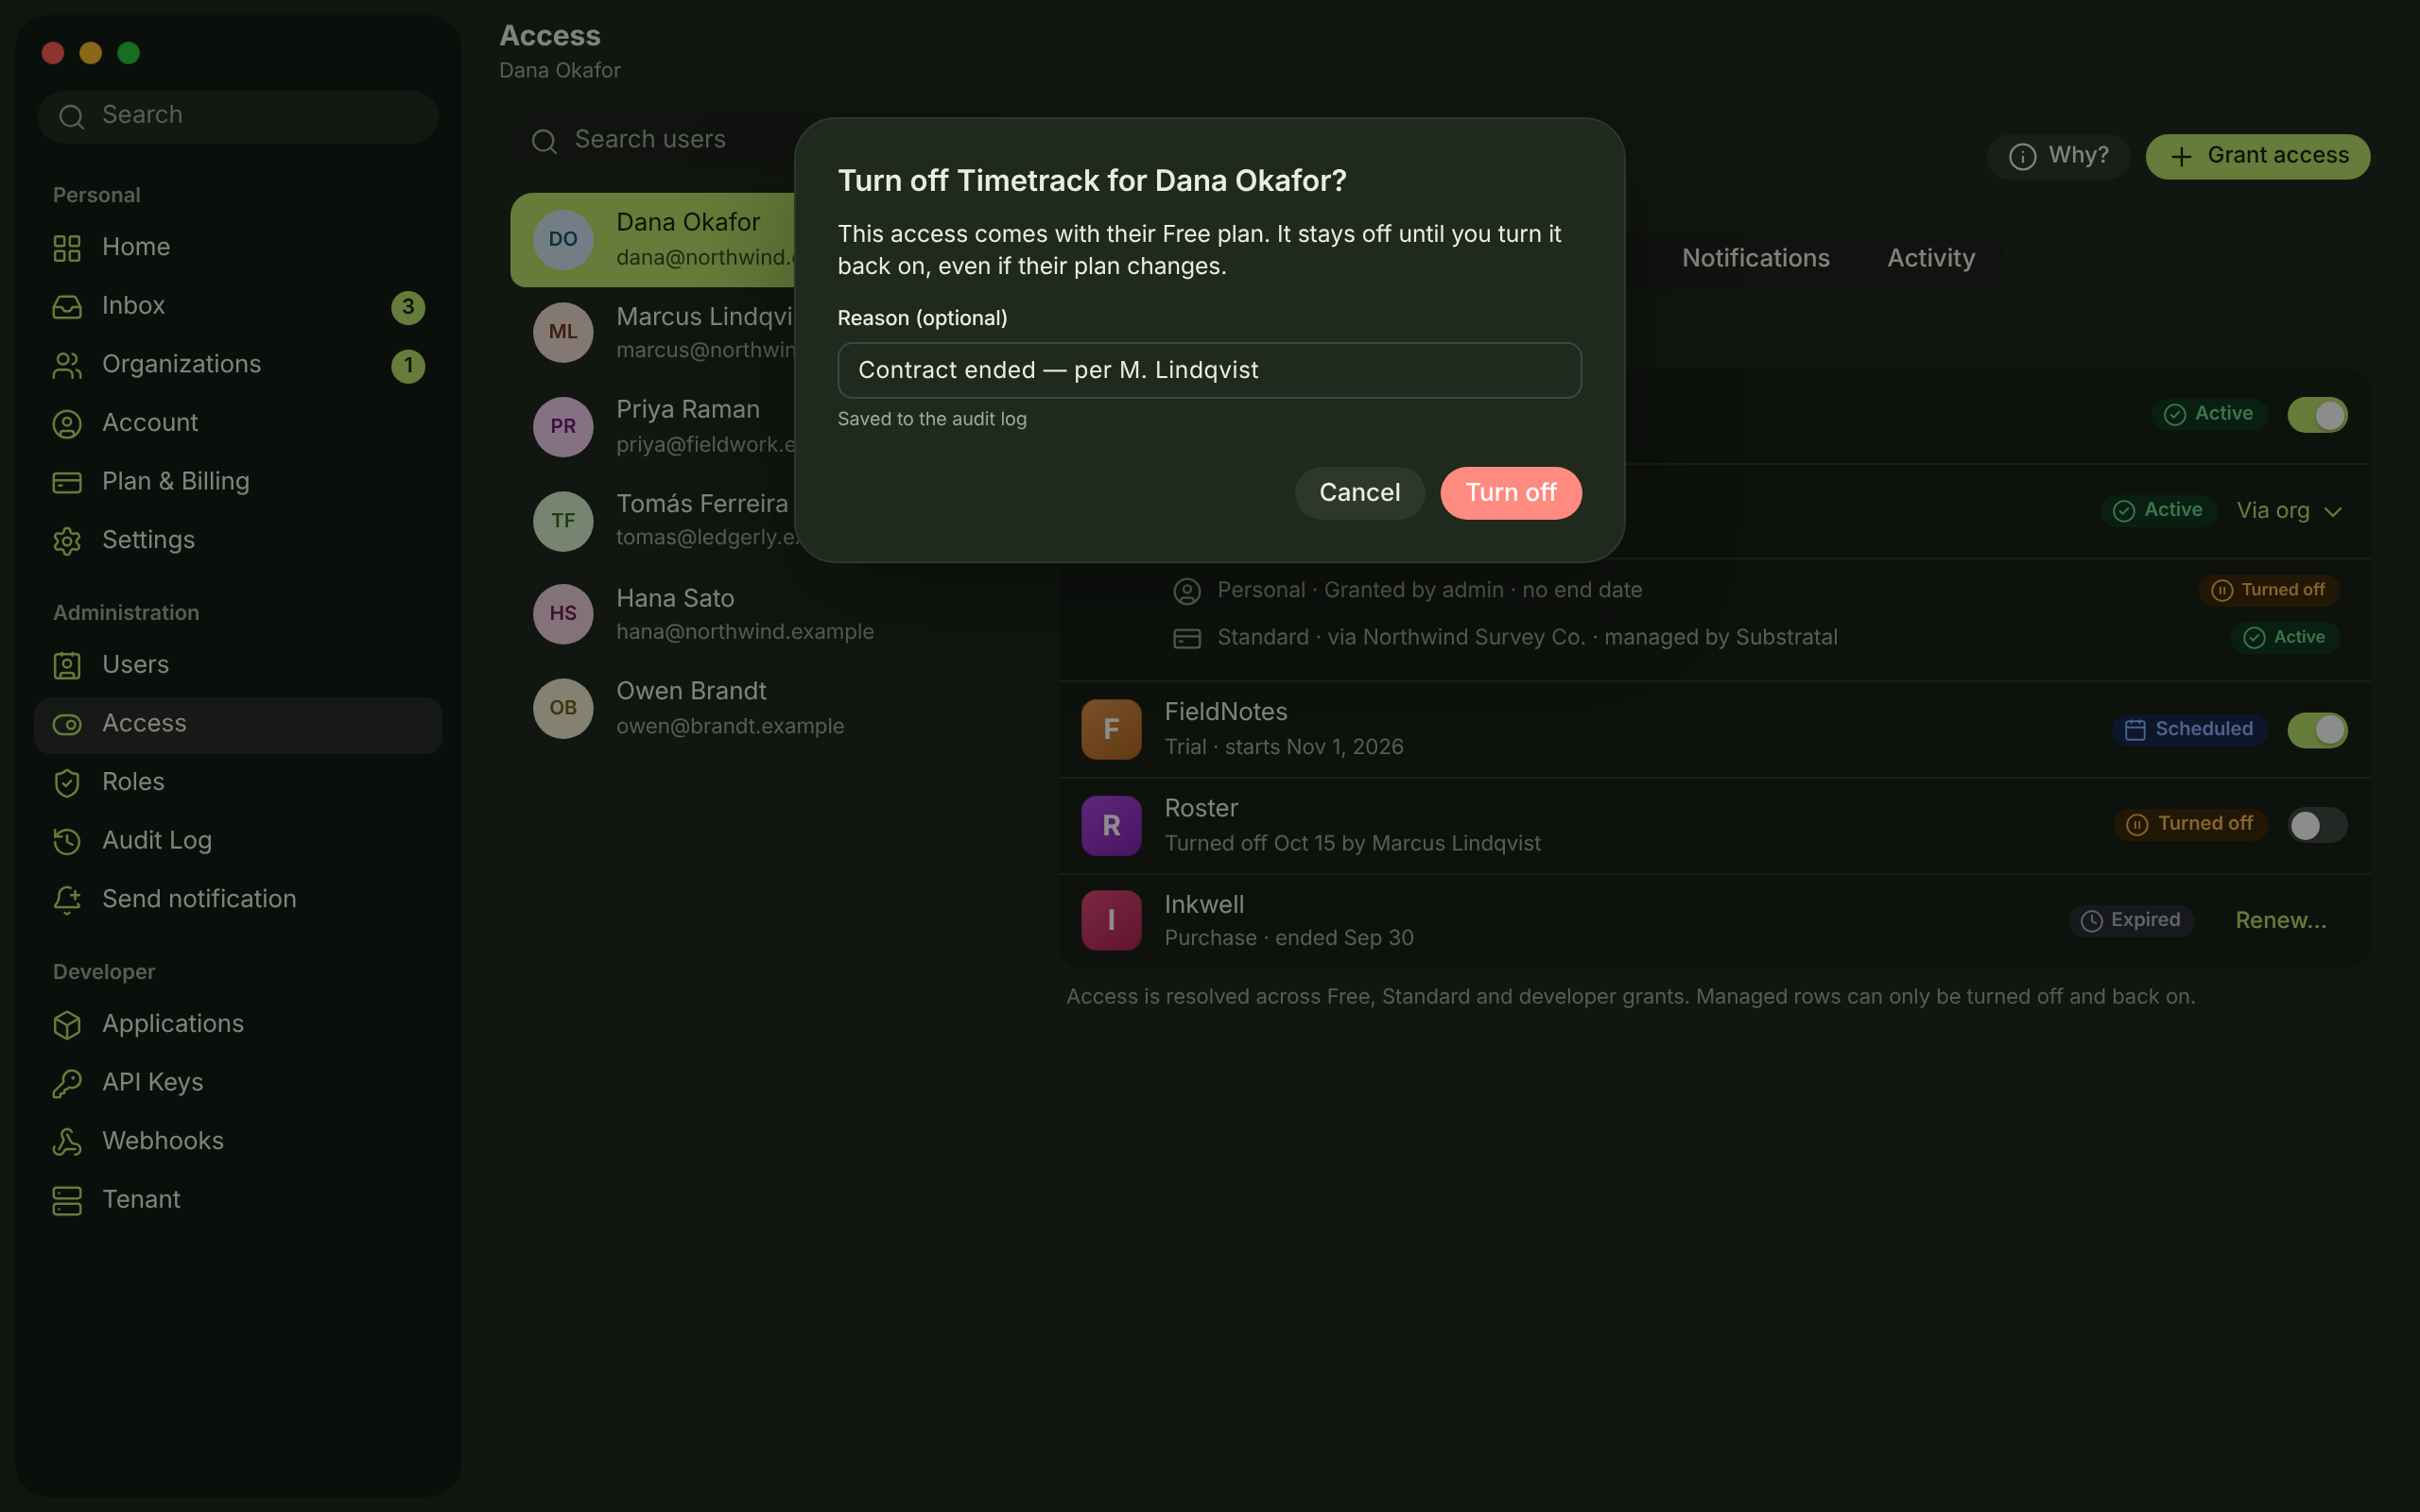Open Users under Administration
This screenshot has height=1512, width=2420.
pyautogui.click(x=238, y=665)
